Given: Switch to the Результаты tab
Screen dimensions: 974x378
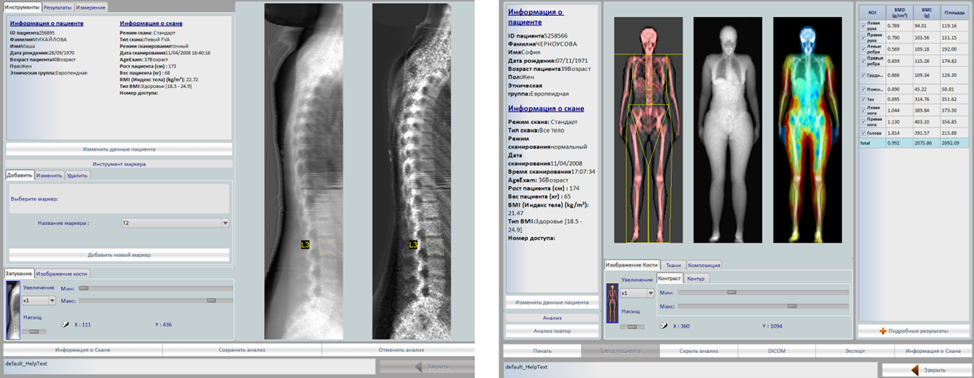Looking at the screenshot, I should tap(58, 7).
